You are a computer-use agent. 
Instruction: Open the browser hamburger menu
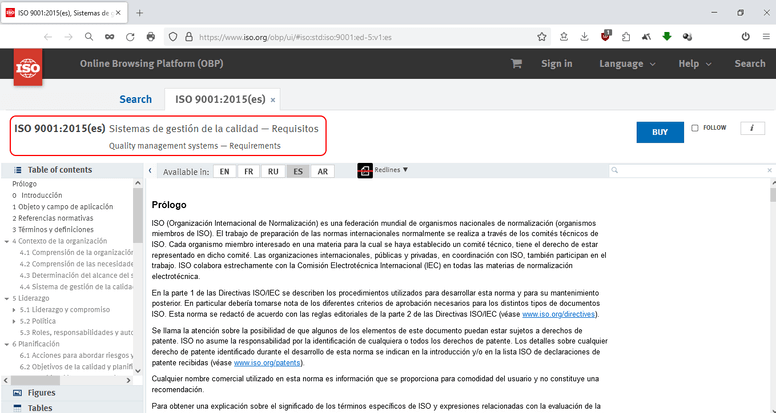pos(766,37)
